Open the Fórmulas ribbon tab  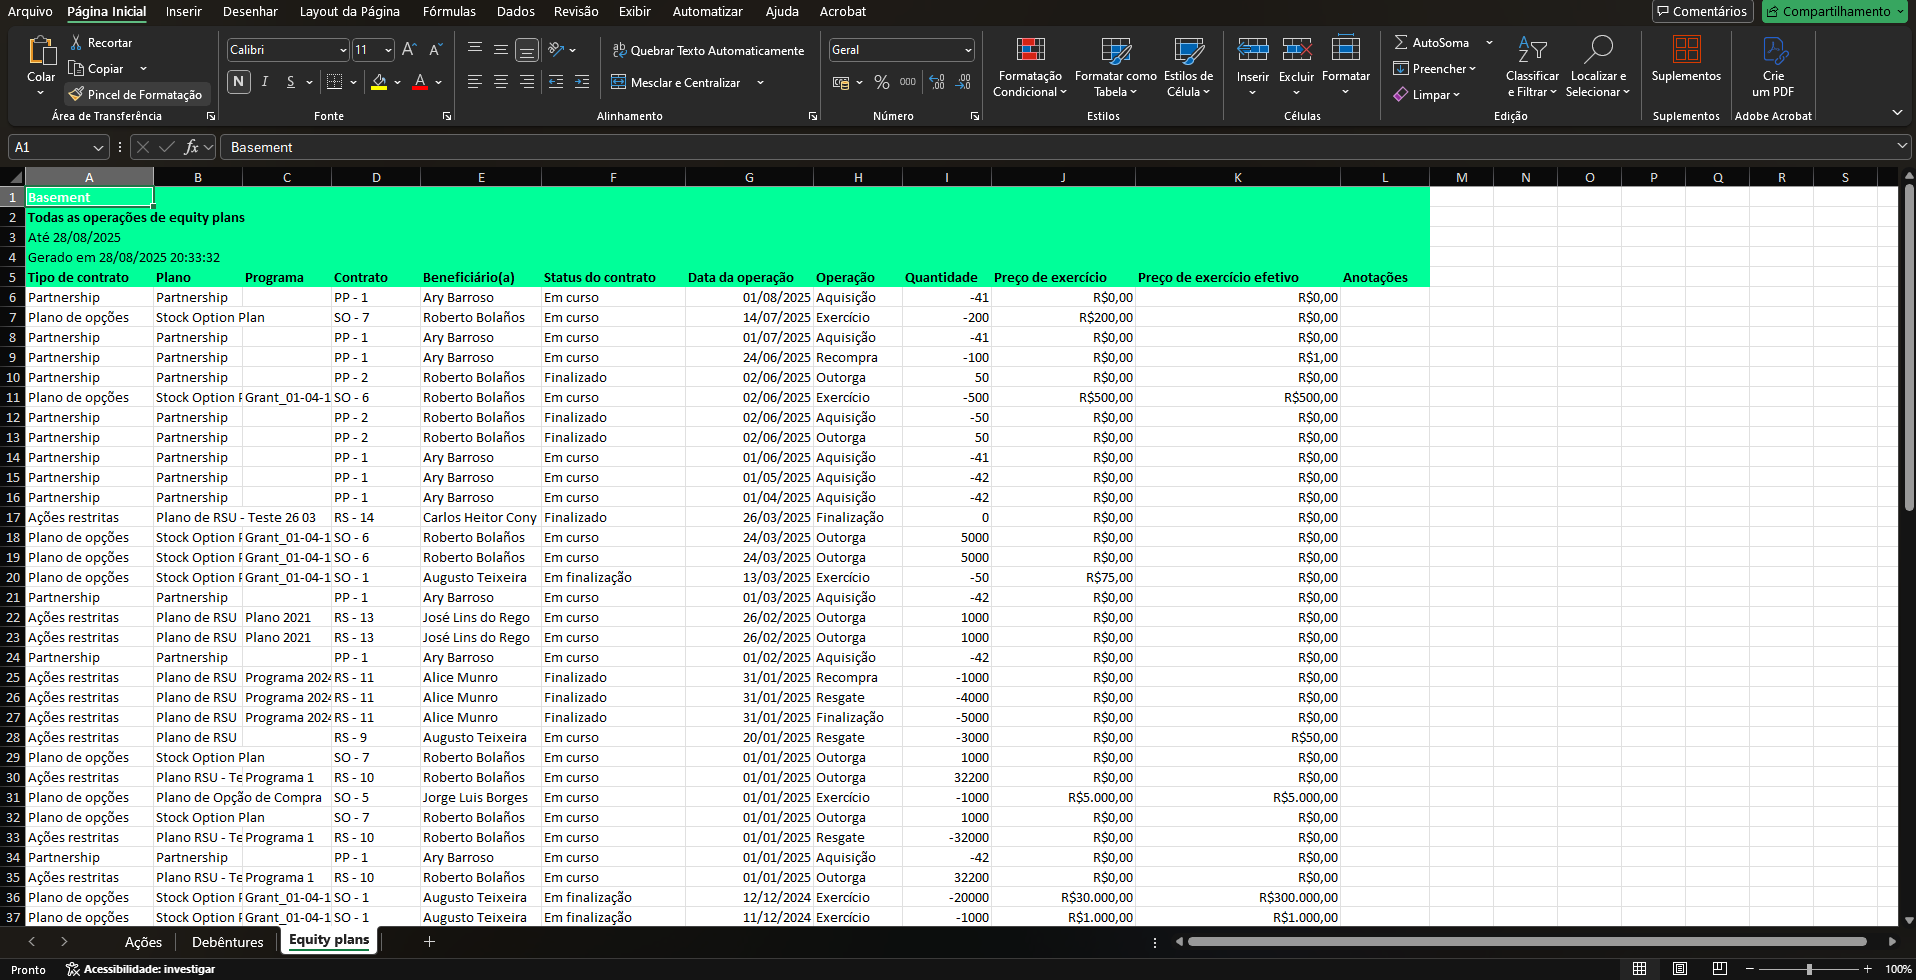point(449,12)
